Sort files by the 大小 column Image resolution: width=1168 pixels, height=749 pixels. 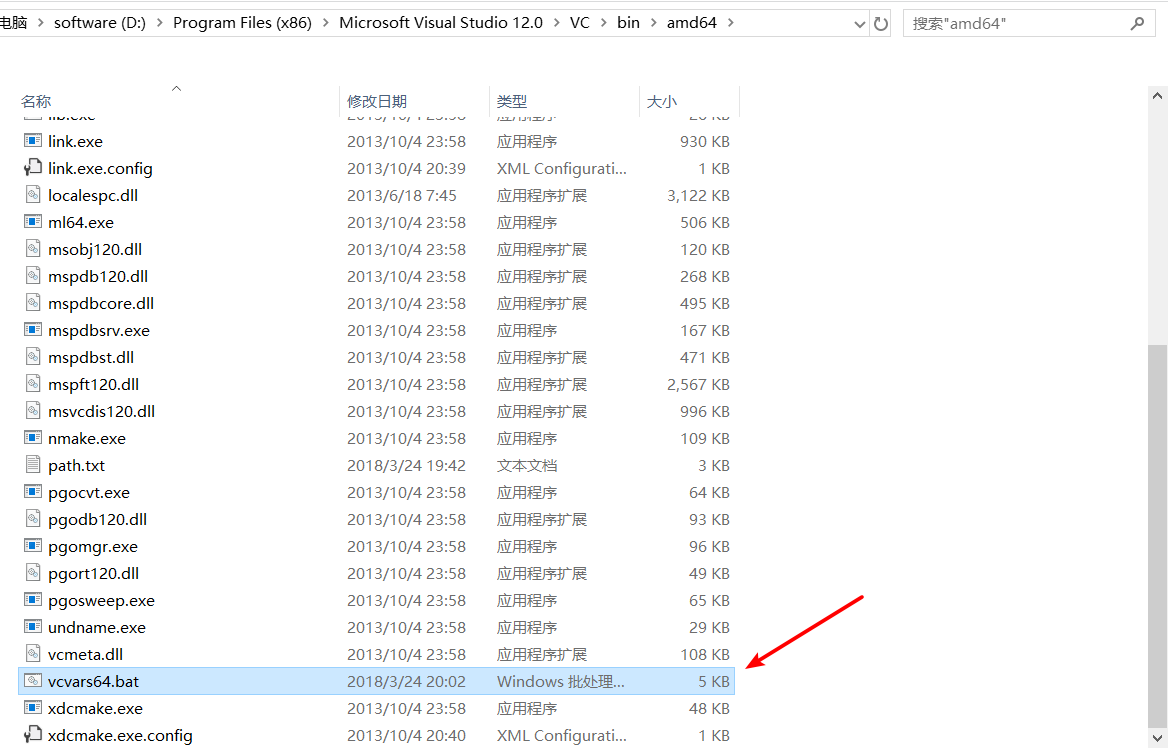click(662, 101)
